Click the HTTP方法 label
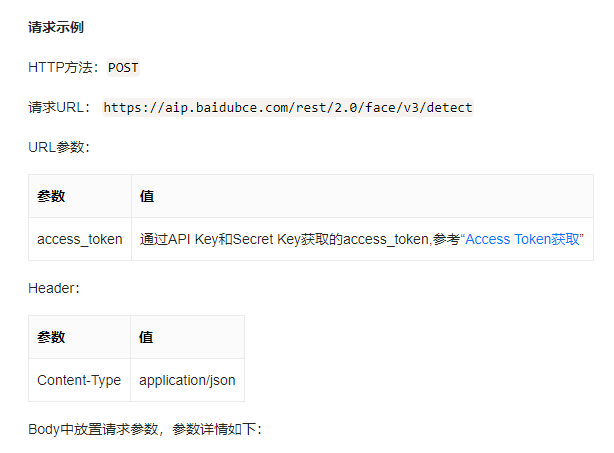The width and height of the screenshot is (614, 453). pos(60,67)
